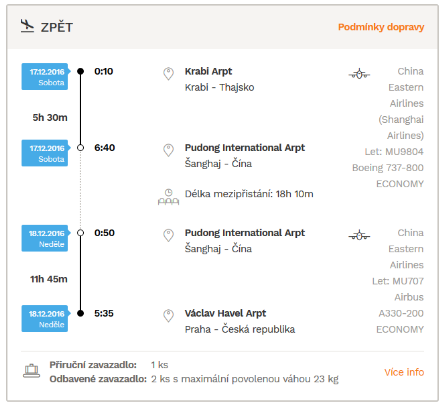The height and width of the screenshot is (408, 443).
Task: Click the luggage icon beside Příruční zavazadlo
Action: 32,371
